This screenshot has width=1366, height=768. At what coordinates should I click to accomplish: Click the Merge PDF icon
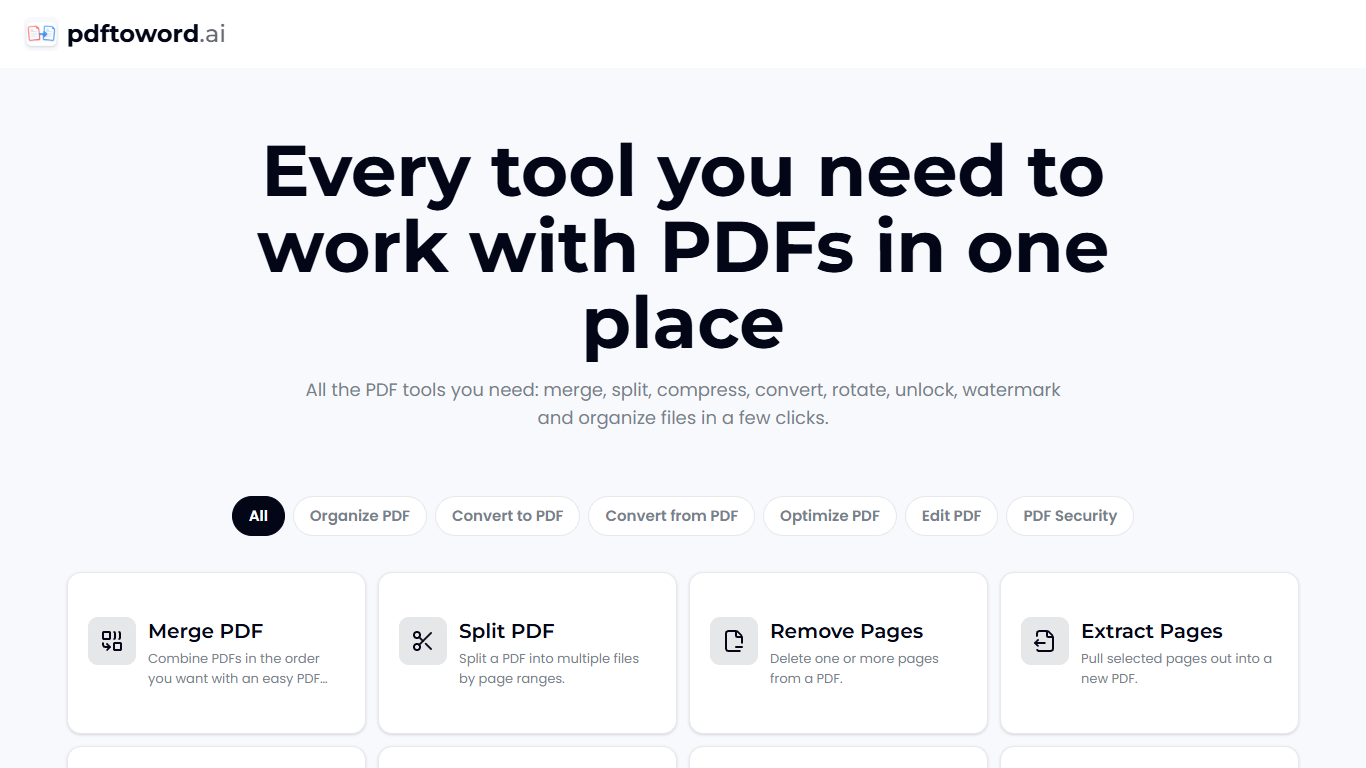pyautogui.click(x=112, y=641)
